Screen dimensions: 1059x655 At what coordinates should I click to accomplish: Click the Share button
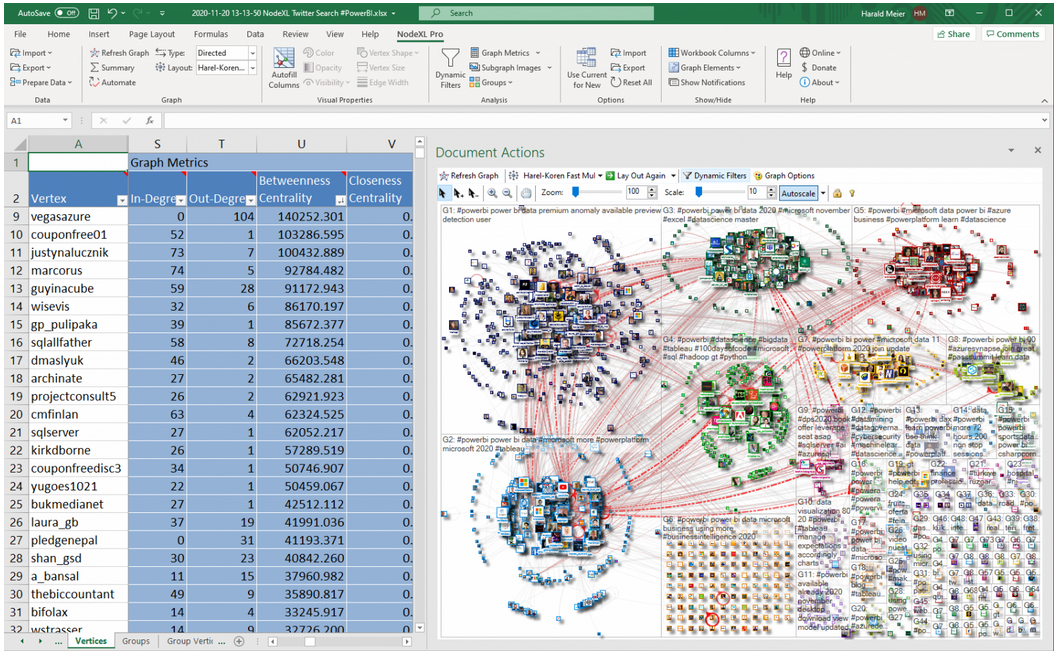pos(953,34)
